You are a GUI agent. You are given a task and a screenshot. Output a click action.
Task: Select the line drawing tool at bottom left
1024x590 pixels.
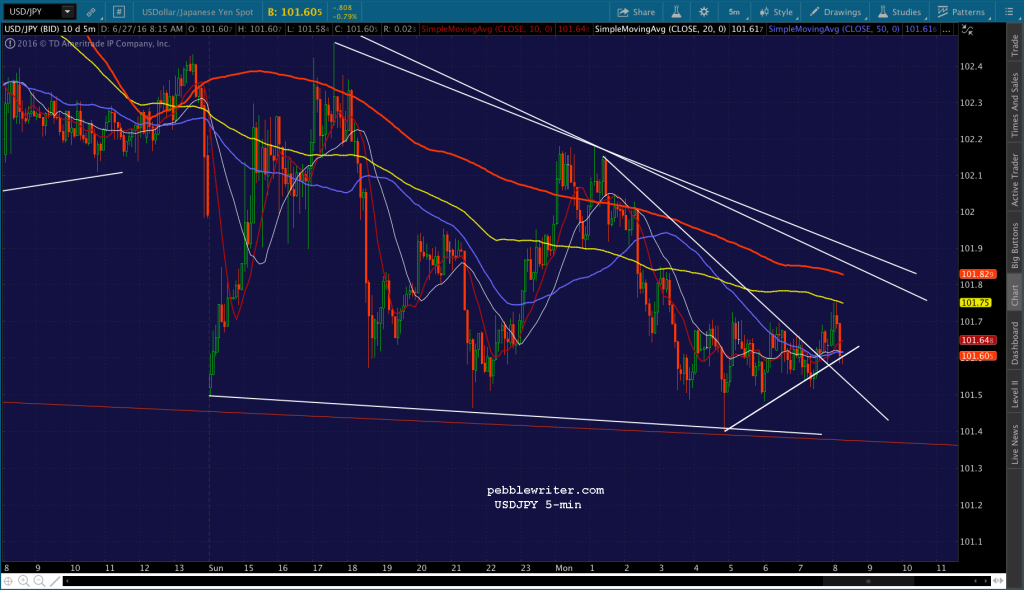[x=55, y=581]
